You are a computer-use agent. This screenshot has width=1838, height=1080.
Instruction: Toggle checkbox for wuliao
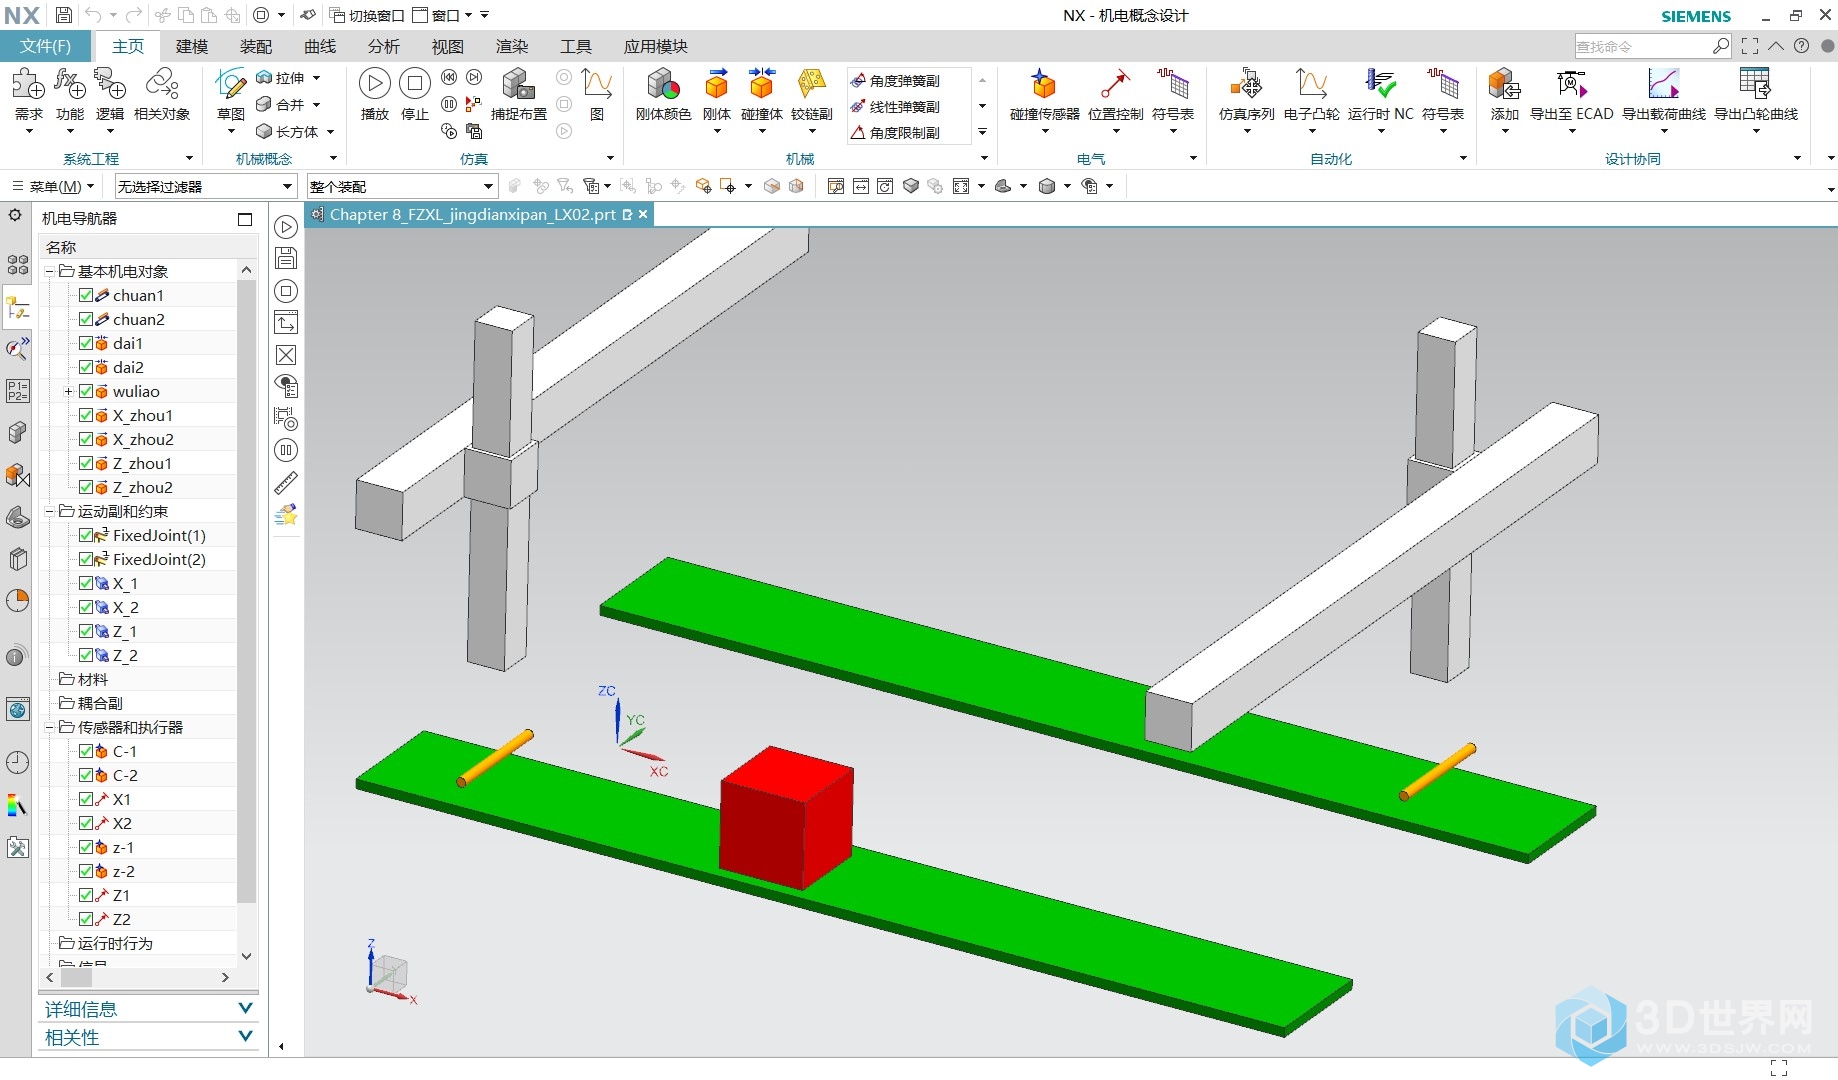click(x=86, y=391)
